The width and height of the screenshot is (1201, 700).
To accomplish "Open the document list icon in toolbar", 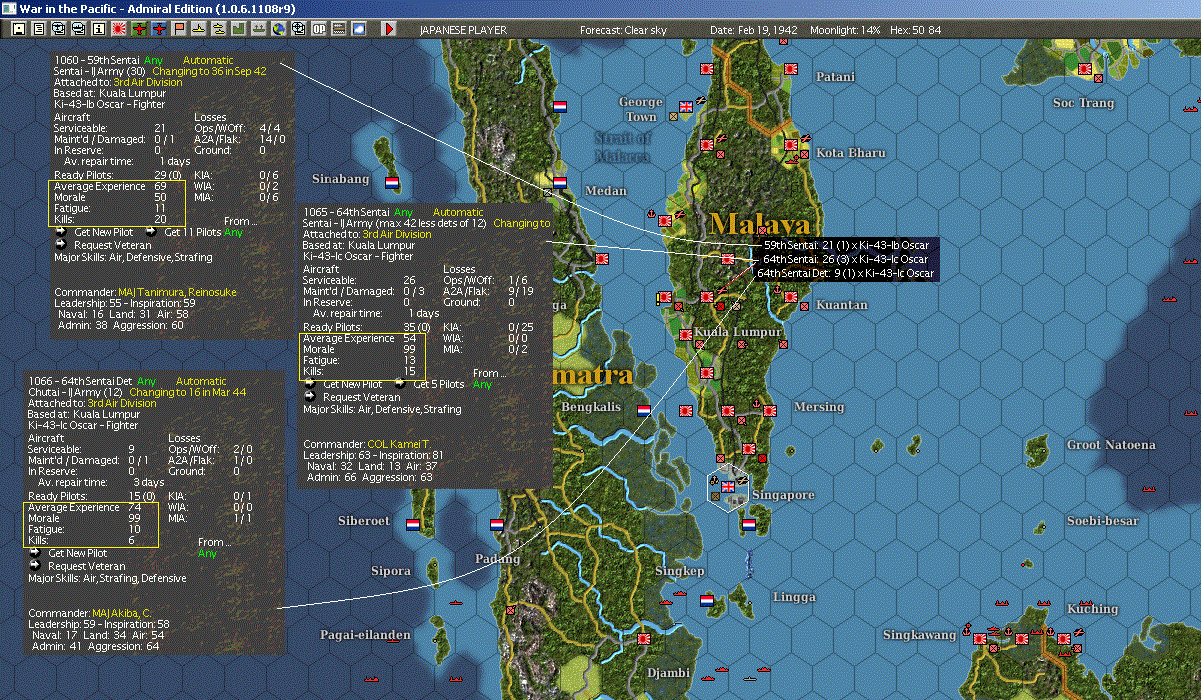I will [39, 29].
